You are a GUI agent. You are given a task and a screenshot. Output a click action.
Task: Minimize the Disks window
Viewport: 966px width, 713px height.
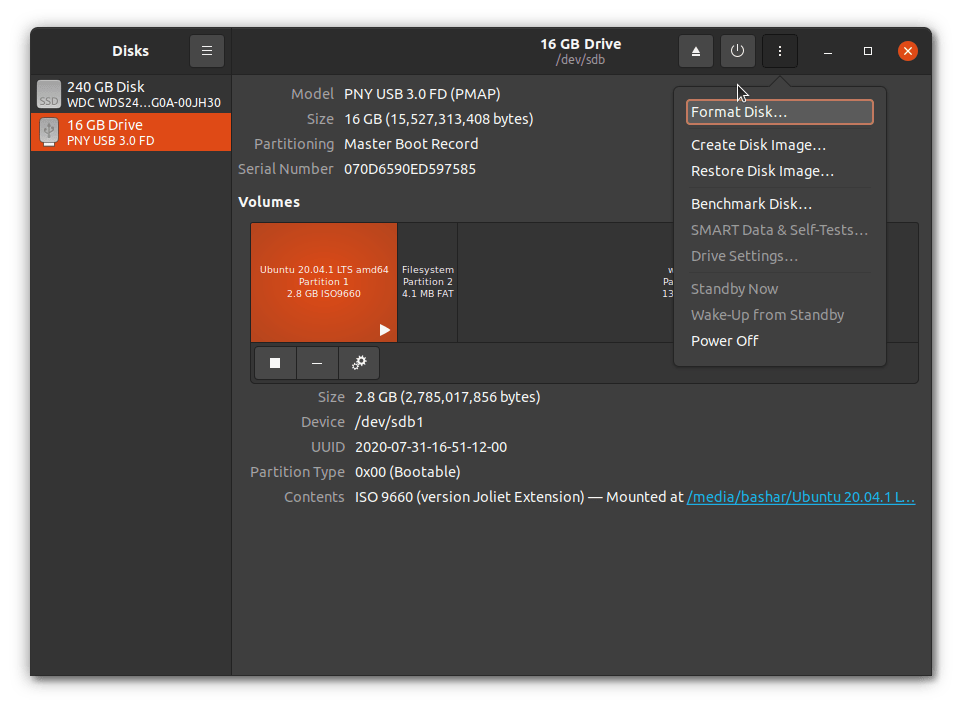(x=828, y=51)
